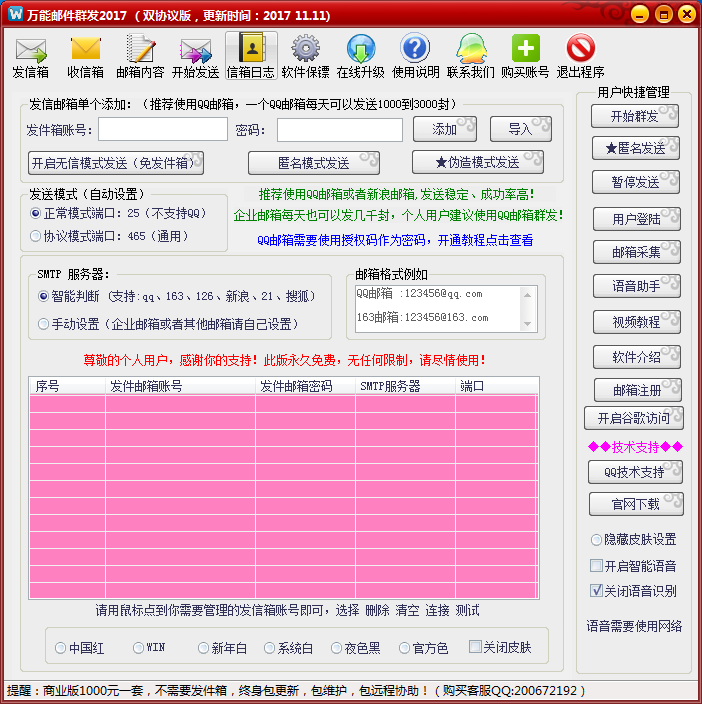Select the 中国红 skin option
702x704 pixels.
[x=61, y=648]
